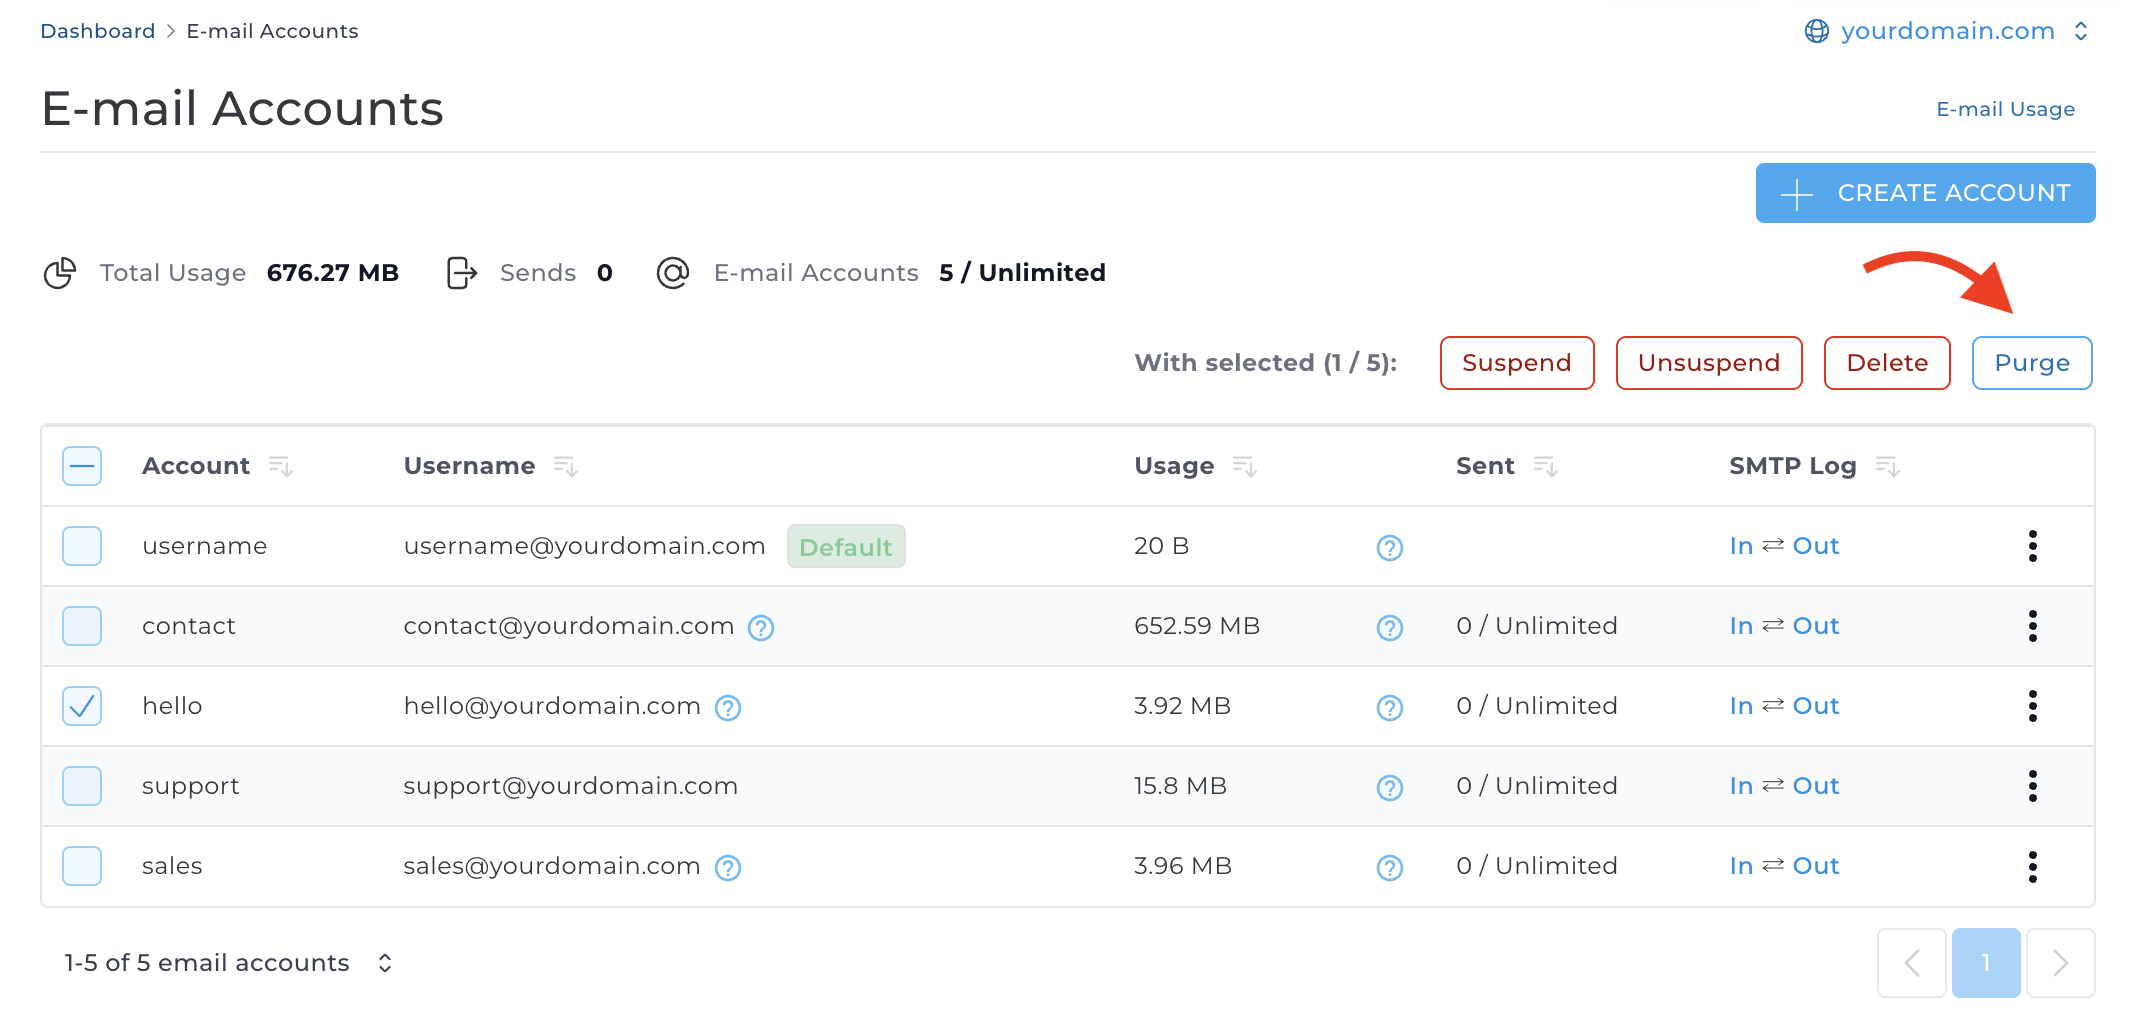Open the three-dot menu for the support account
Image resolution: width=2136 pixels, height=1022 pixels.
pos(2032,786)
